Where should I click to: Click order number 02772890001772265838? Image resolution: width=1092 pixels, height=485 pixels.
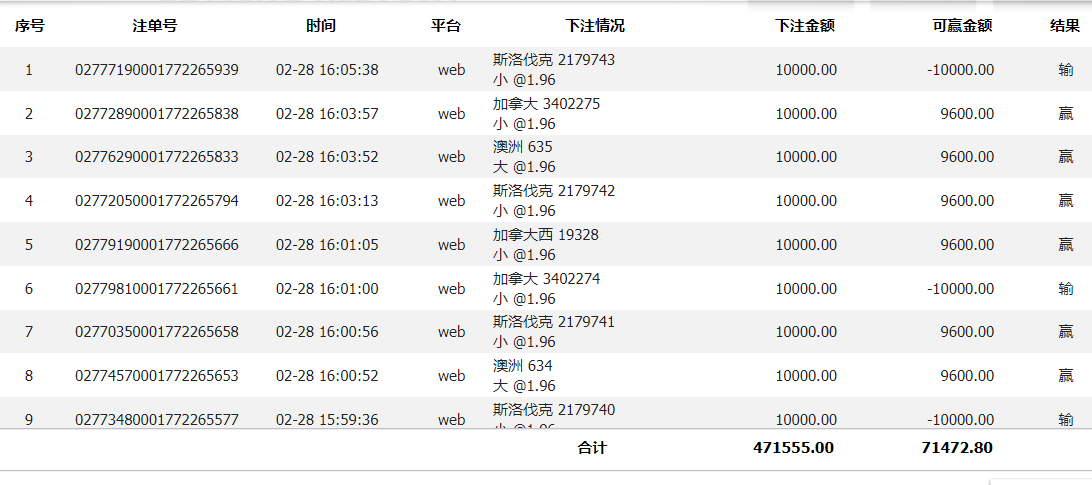157,114
